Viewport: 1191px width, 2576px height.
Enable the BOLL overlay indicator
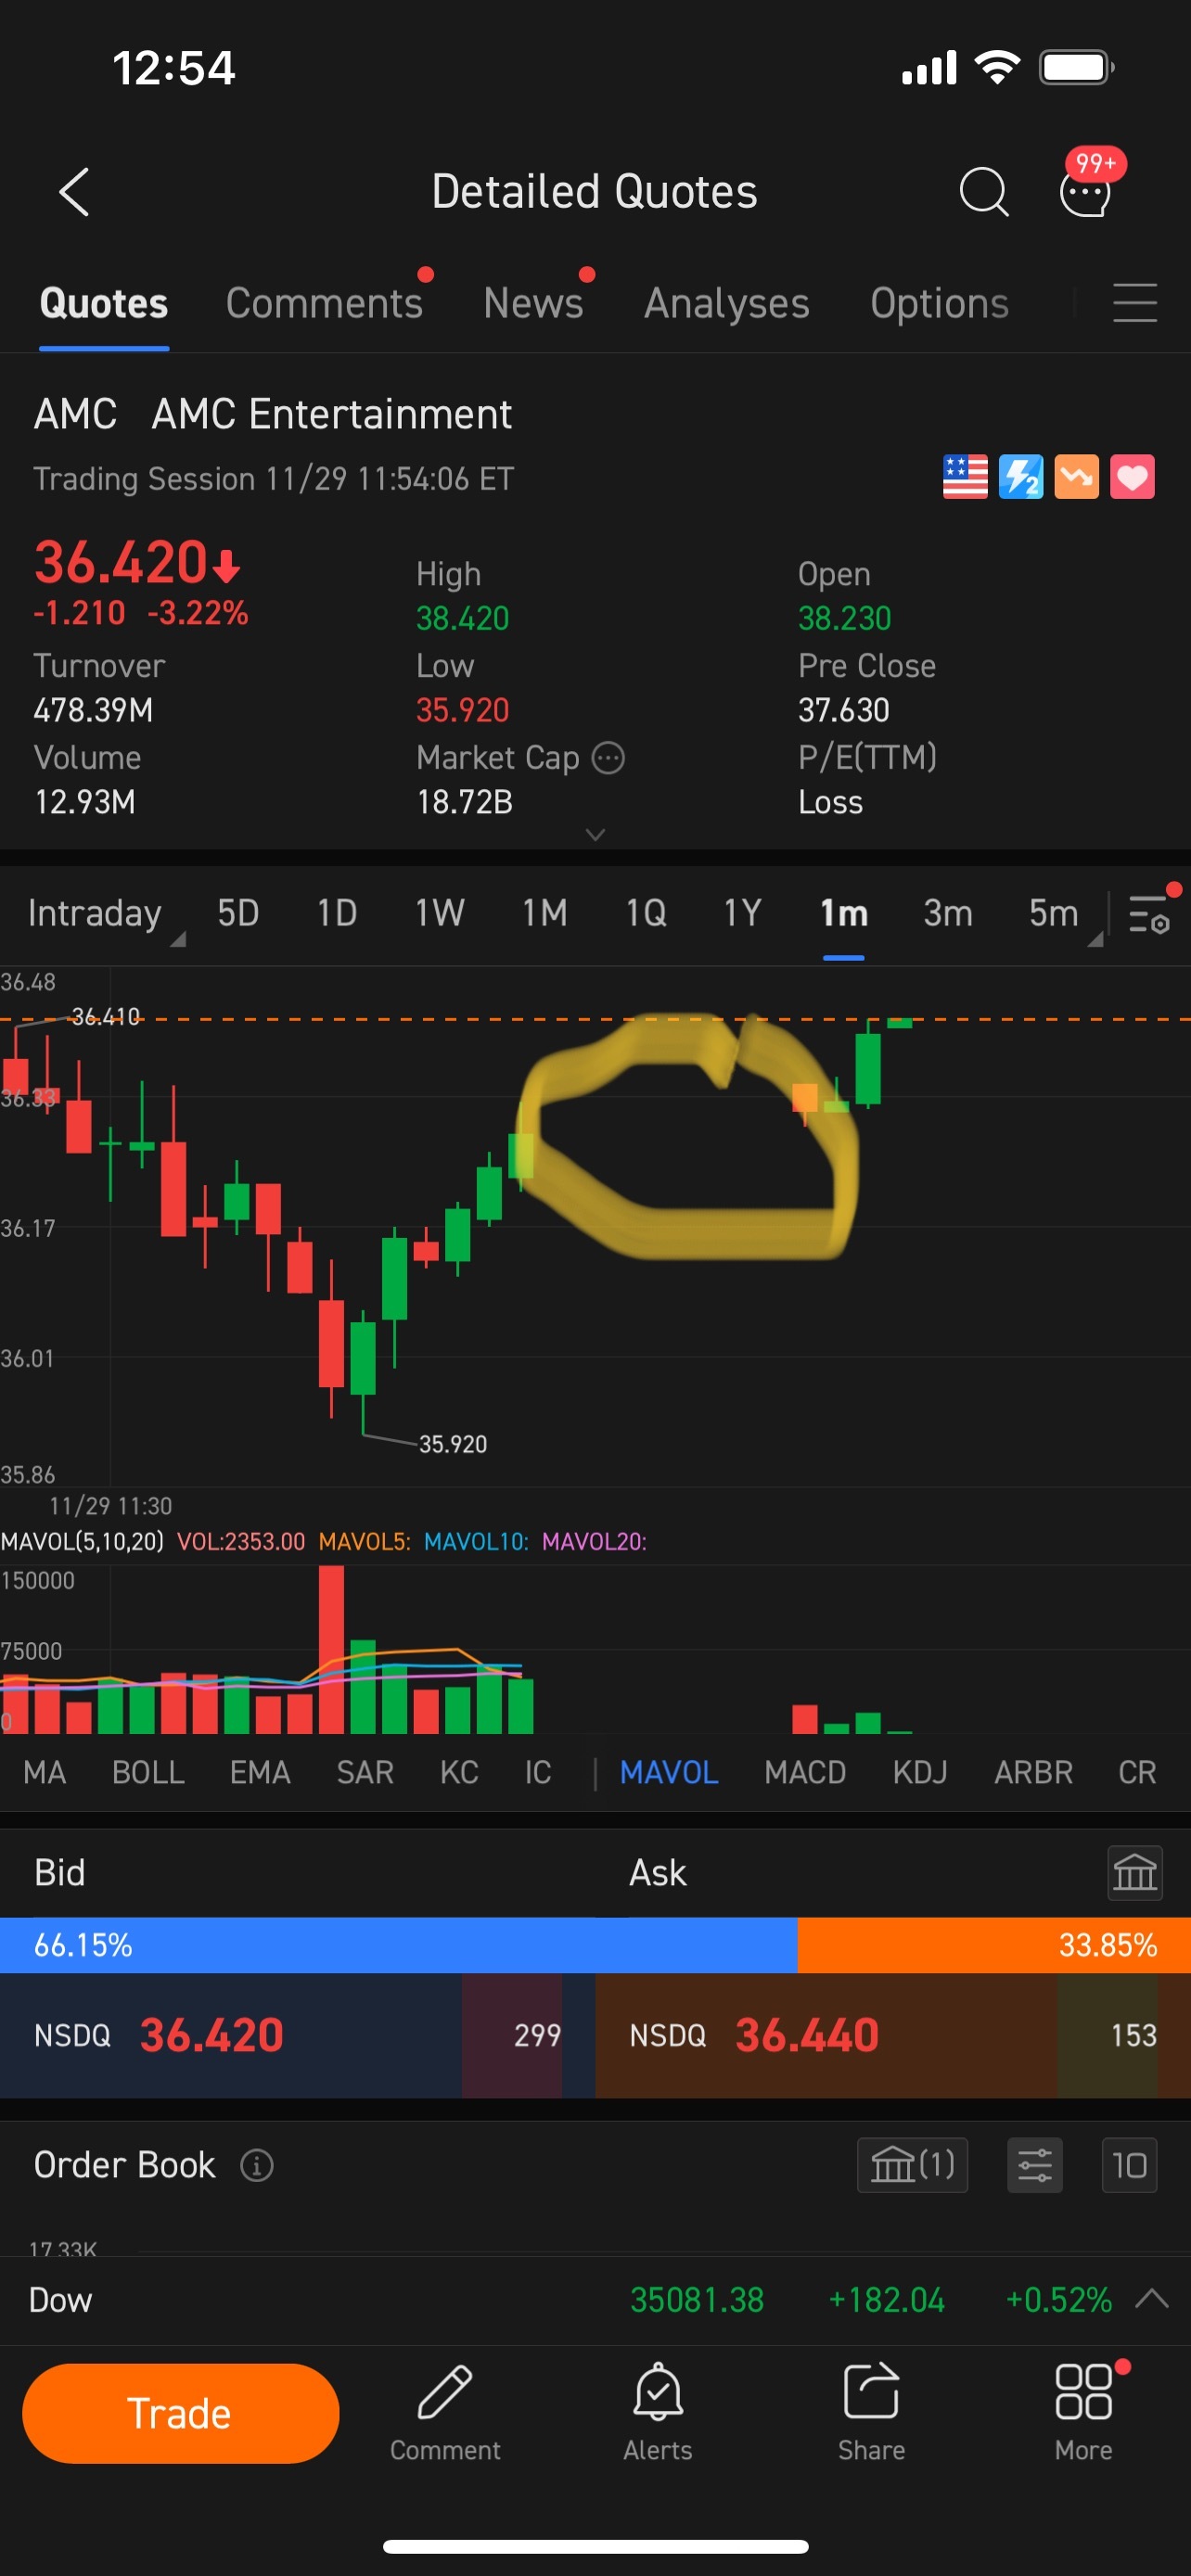148,1773
